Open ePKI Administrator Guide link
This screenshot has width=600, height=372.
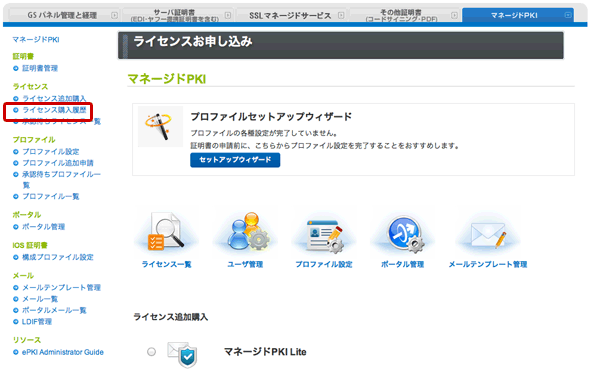63,352
